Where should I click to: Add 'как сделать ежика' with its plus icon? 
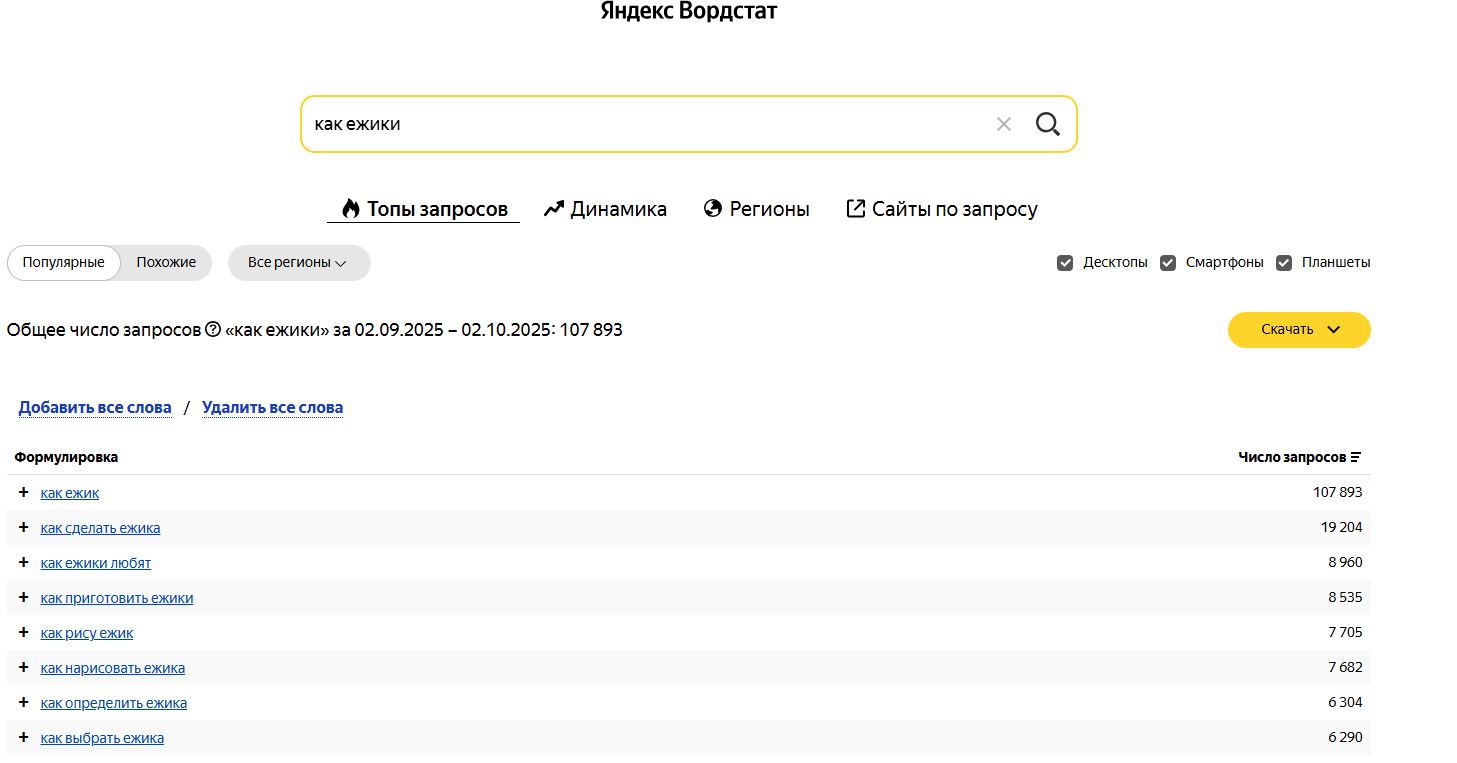tap(23, 527)
